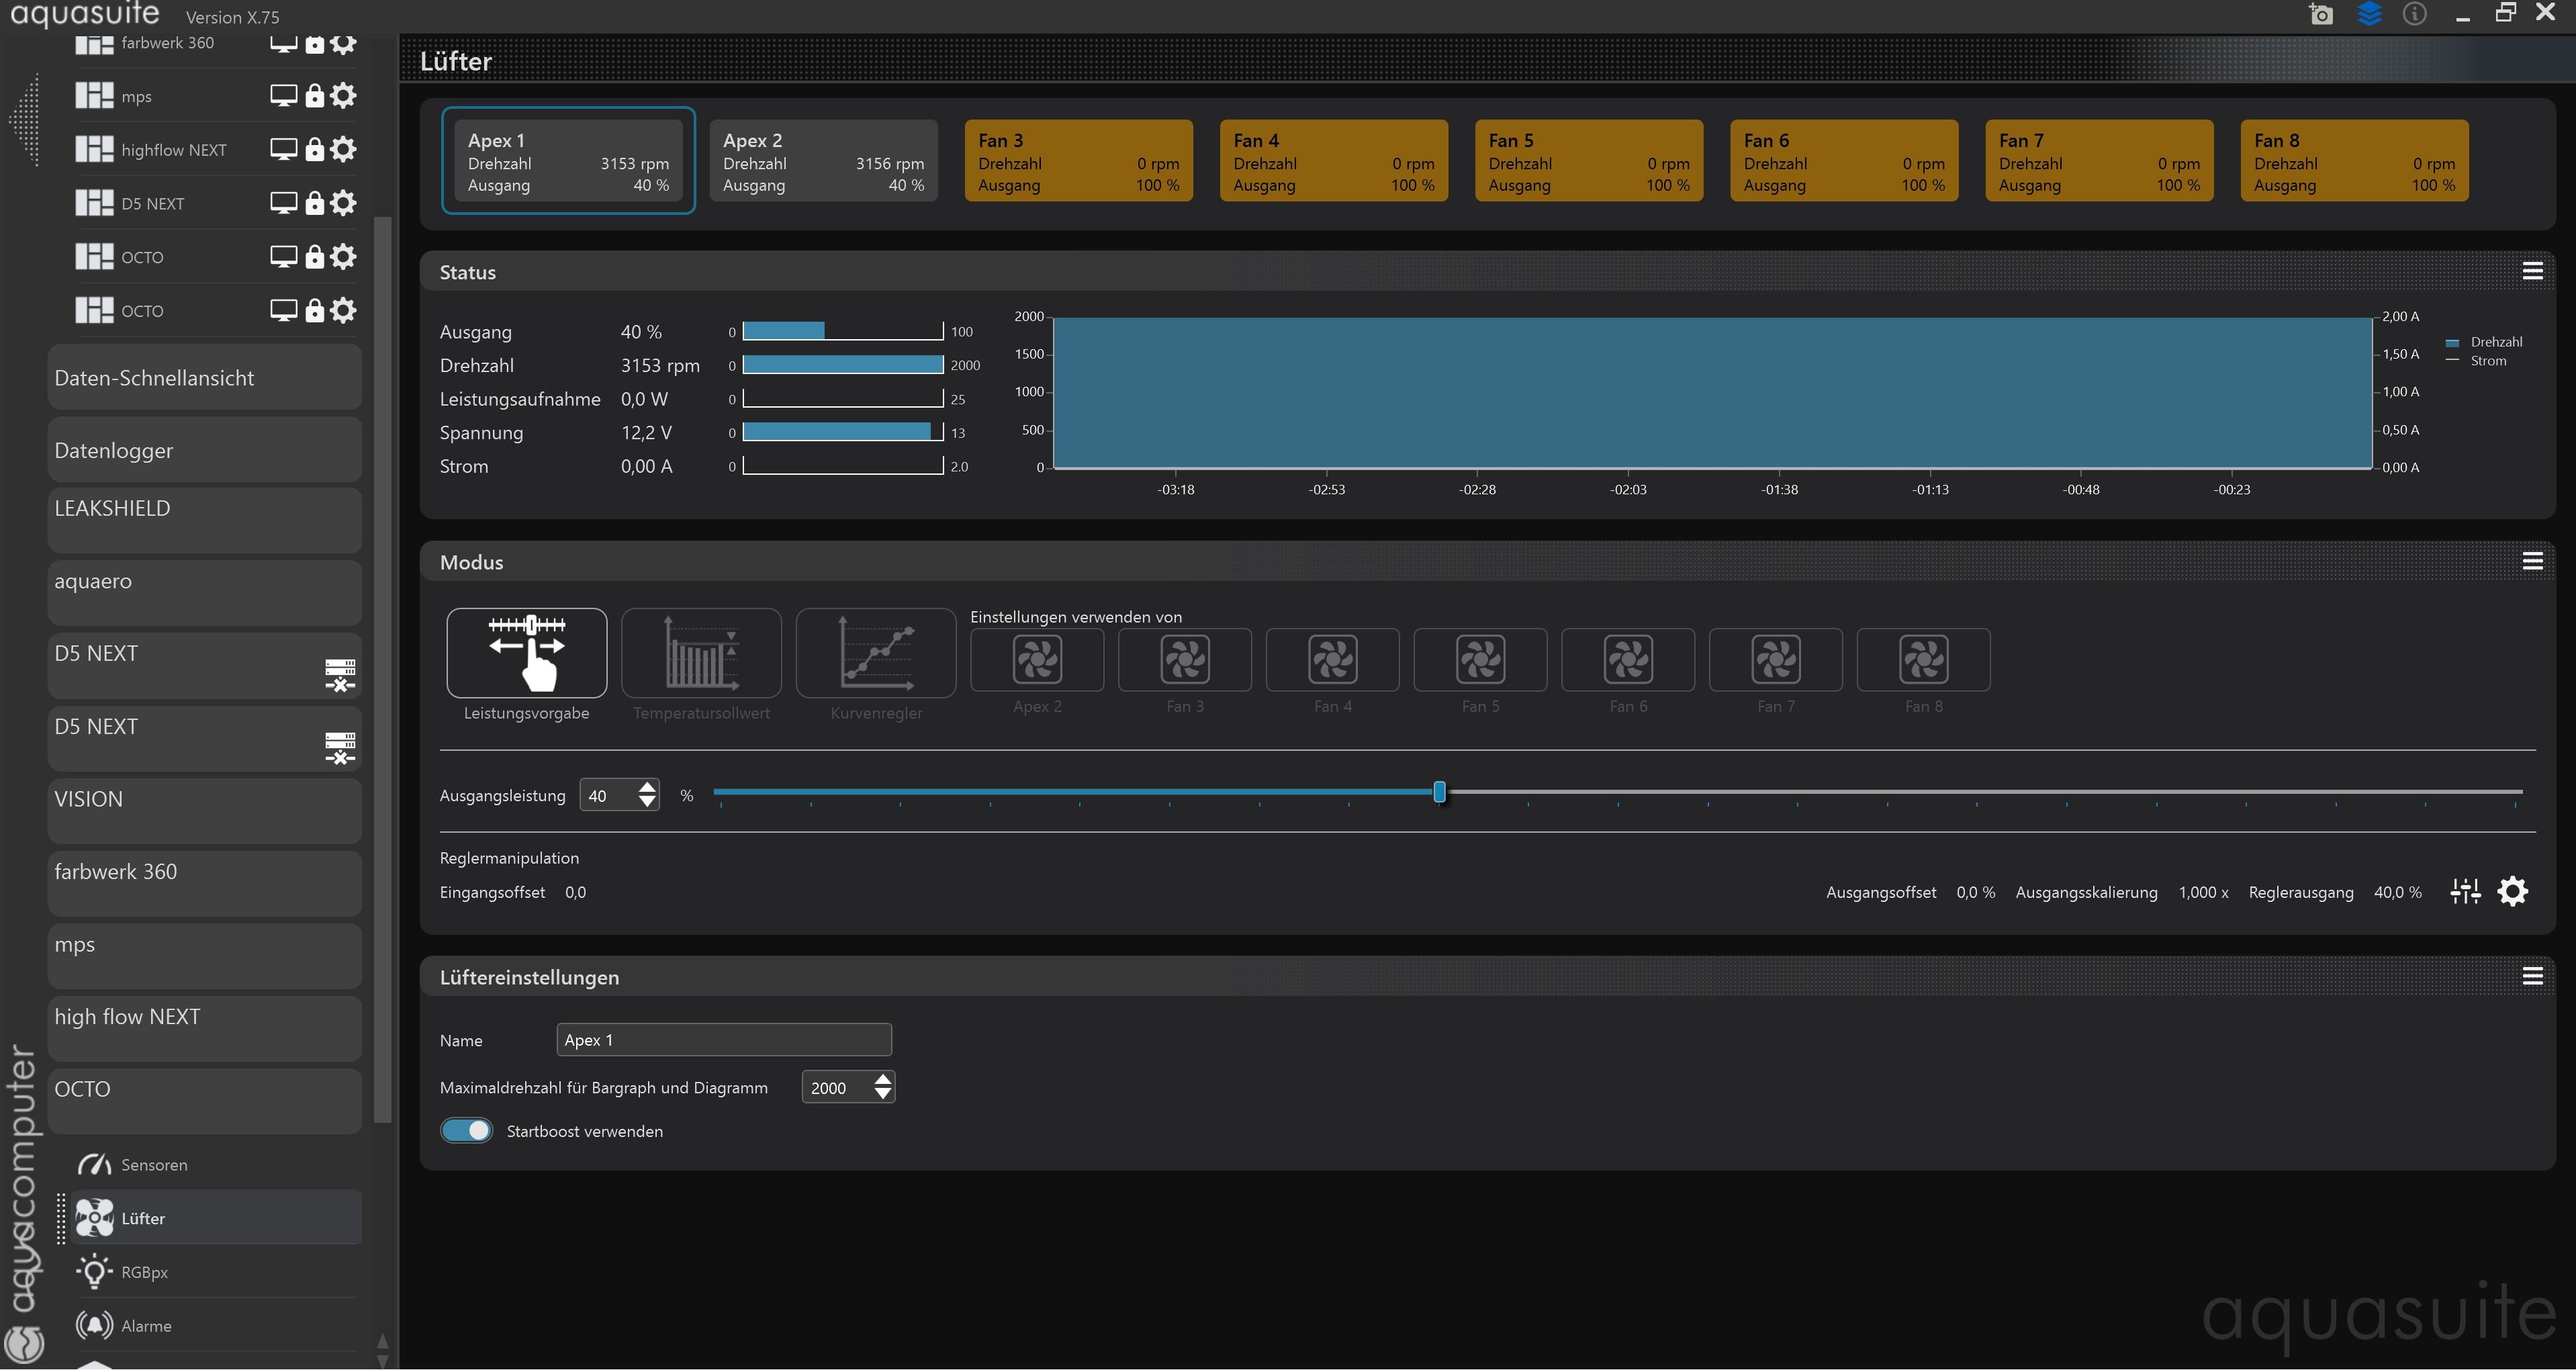
Task: Select the Fan 4 card
Action: 1333,161
